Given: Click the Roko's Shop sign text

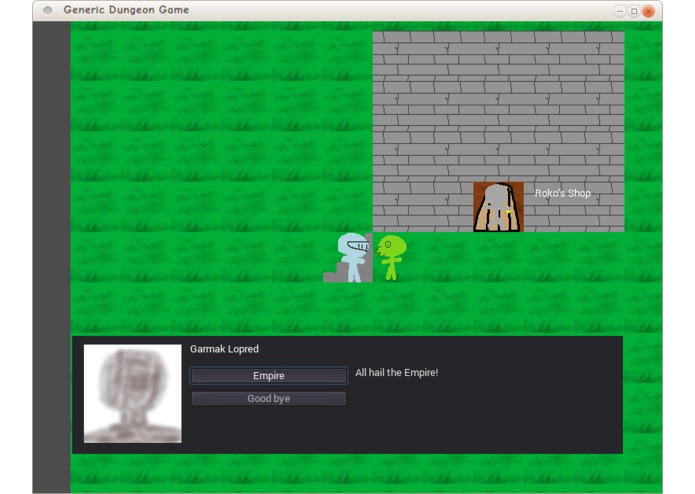Looking at the screenshot, I should (x=562, y=193).
